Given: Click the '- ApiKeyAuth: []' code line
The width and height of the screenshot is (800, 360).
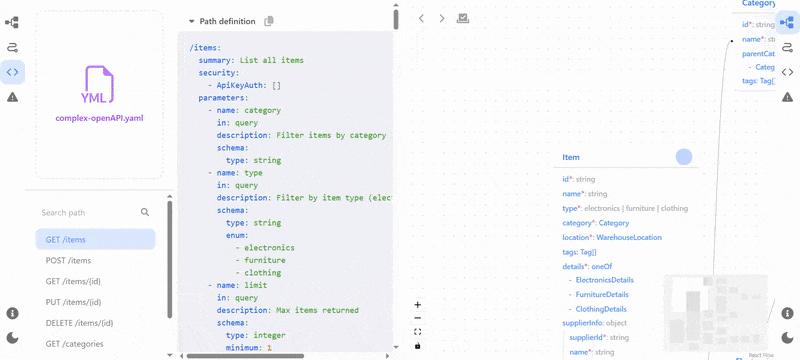Looking at the screenshot, I should [244, 85].
